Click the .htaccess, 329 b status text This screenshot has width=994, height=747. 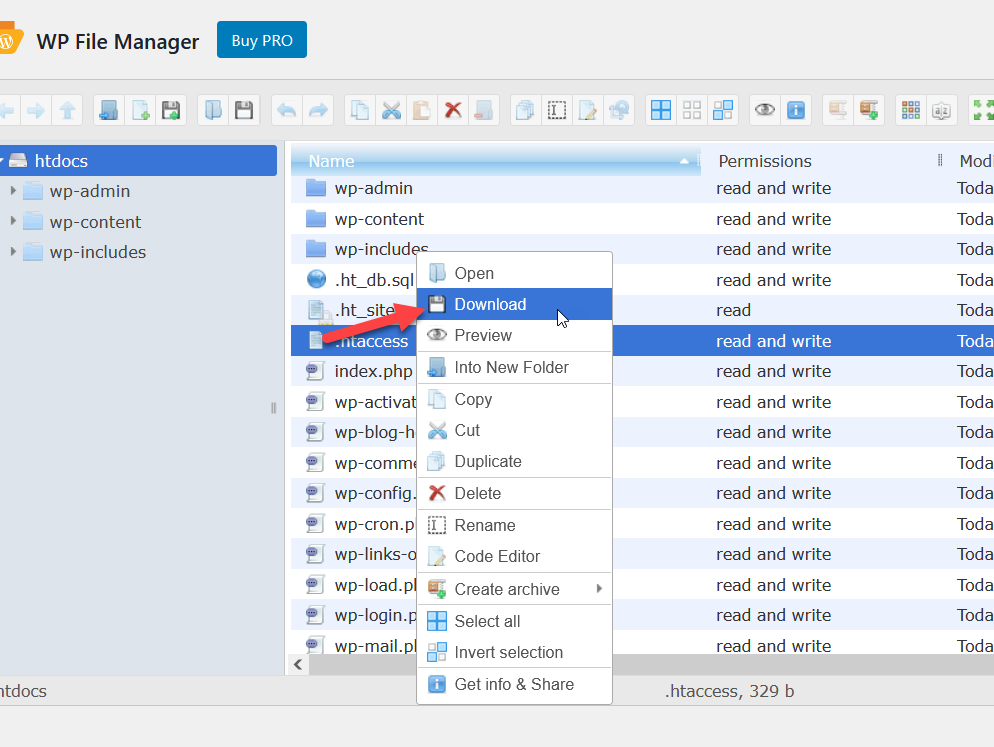(x=730, y=691)
